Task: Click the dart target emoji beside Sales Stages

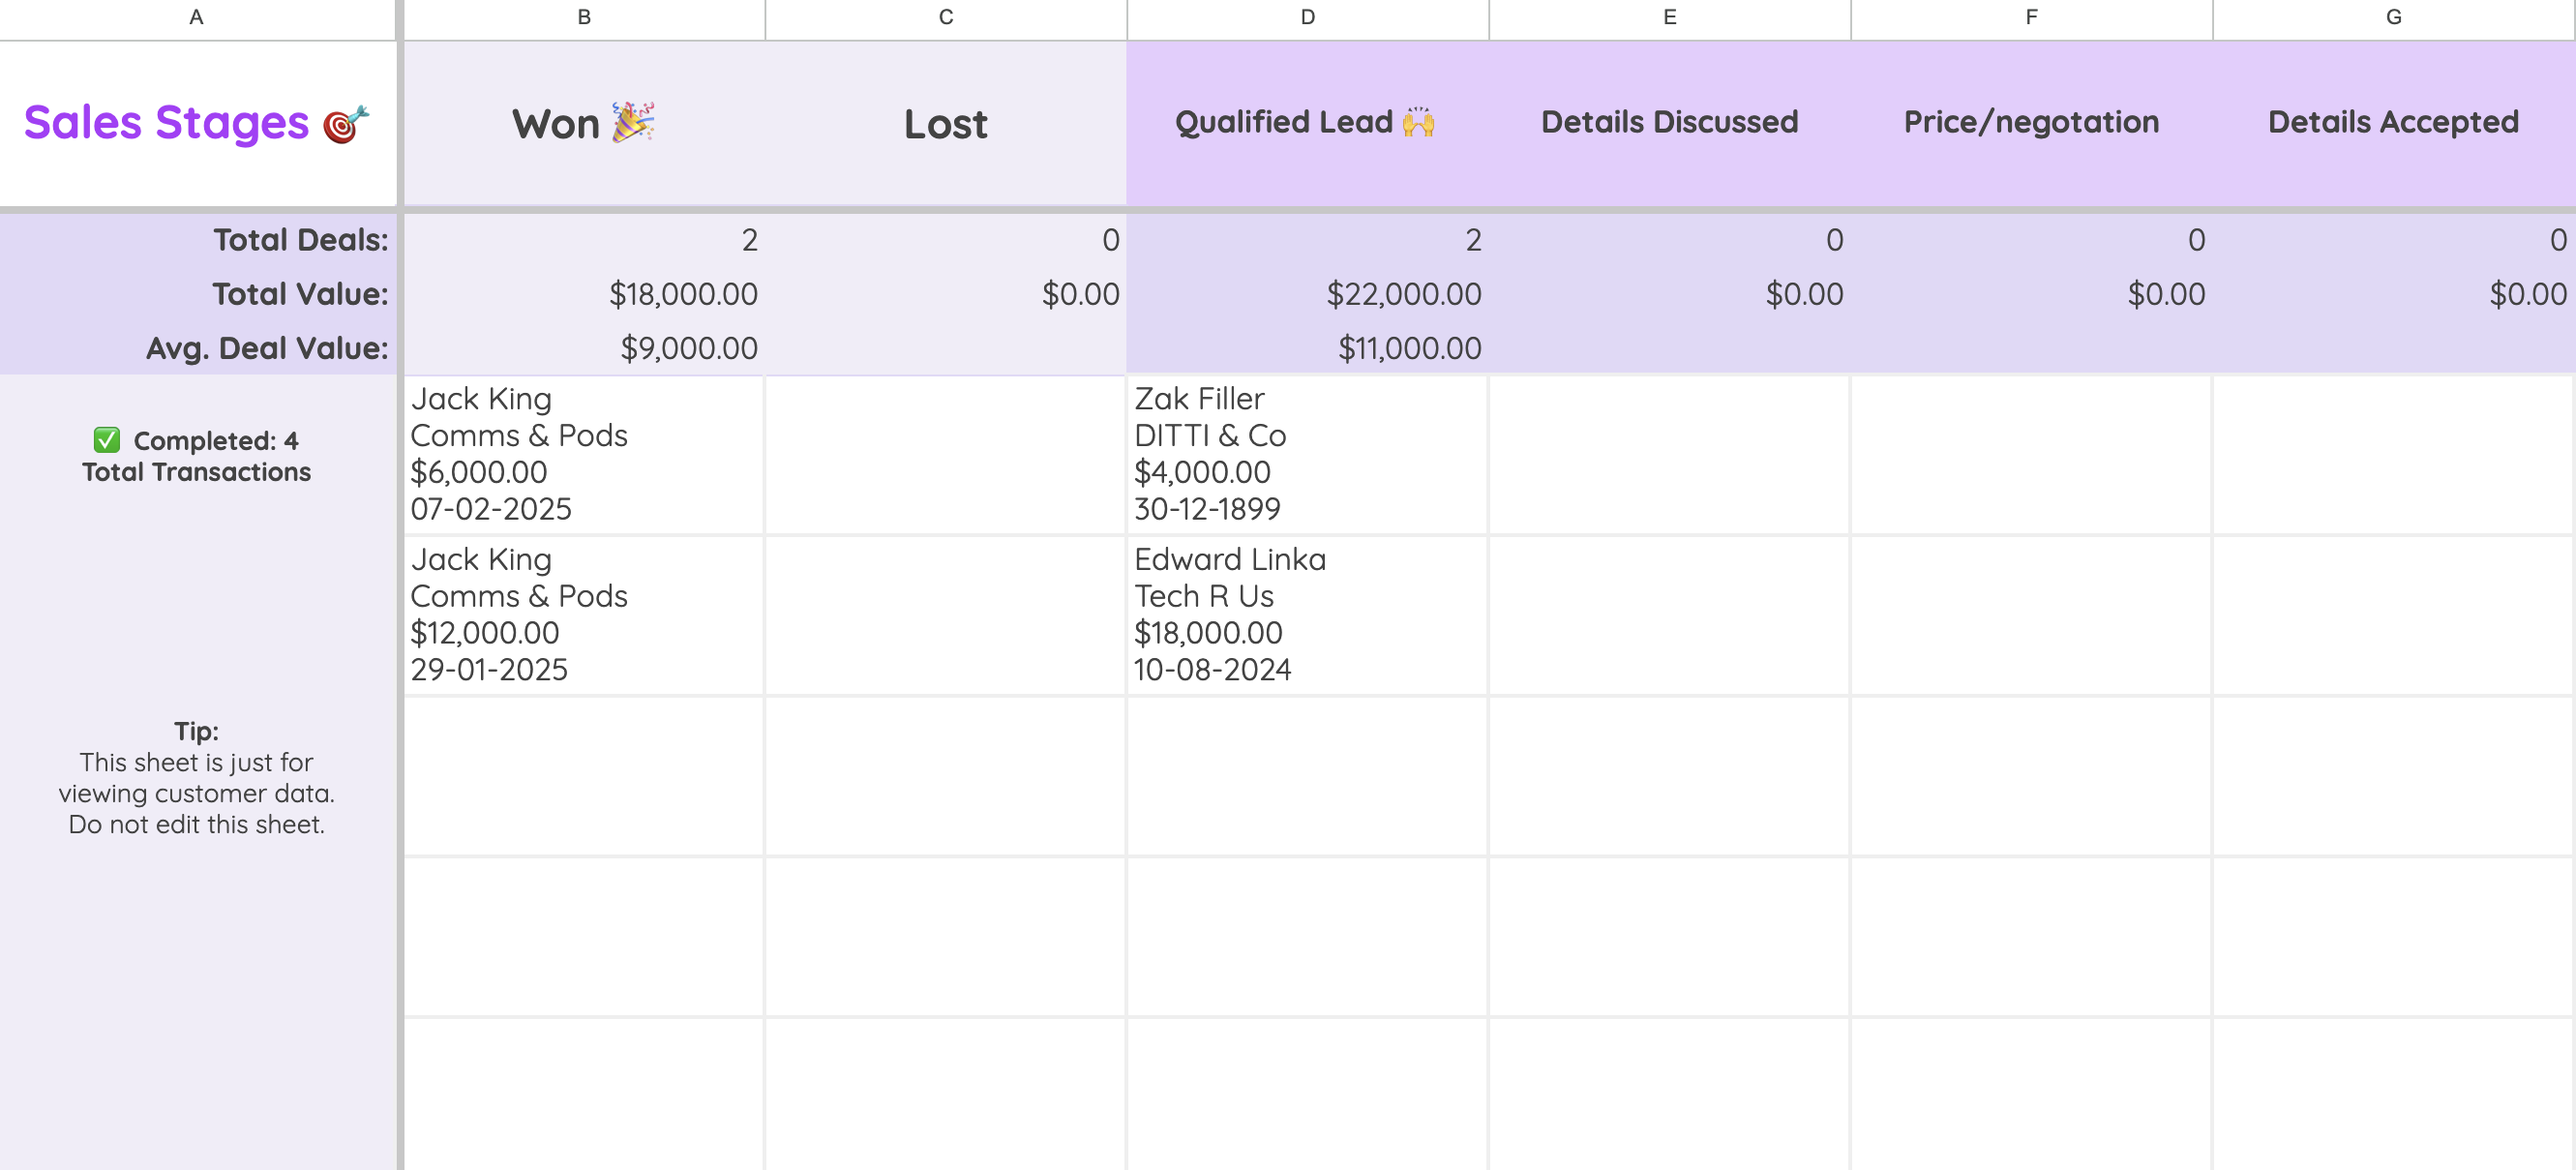Action: (346, 124)
